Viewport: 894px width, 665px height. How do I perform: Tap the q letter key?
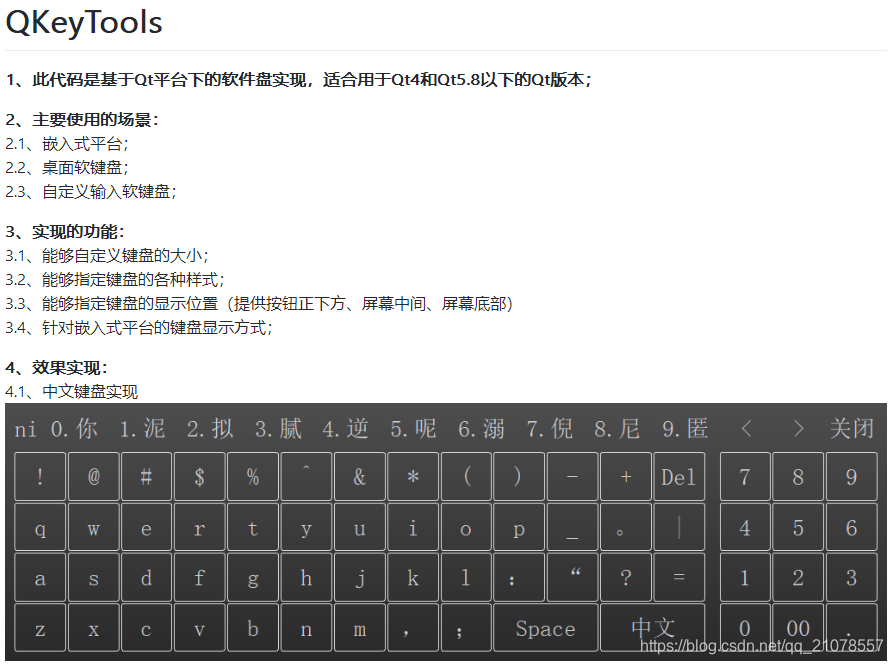click(x=40, y=527)
